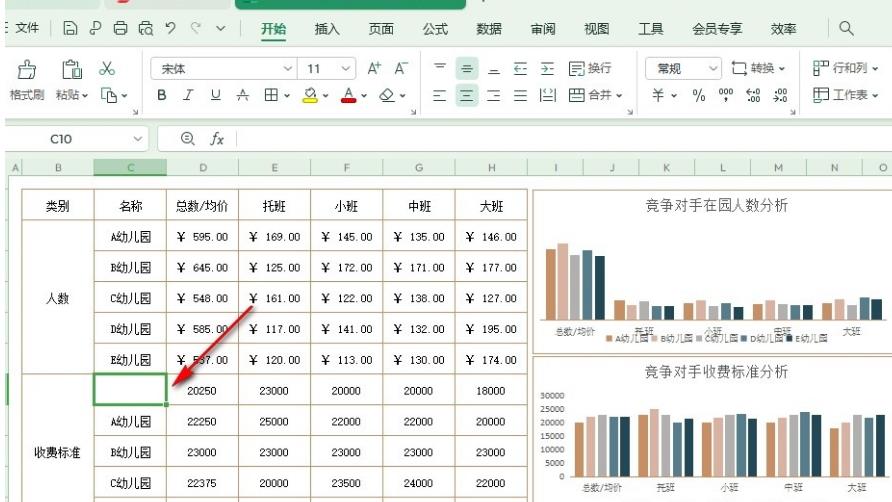Open the search magnifier icon

pyautogui.click(x=846, y=28)
